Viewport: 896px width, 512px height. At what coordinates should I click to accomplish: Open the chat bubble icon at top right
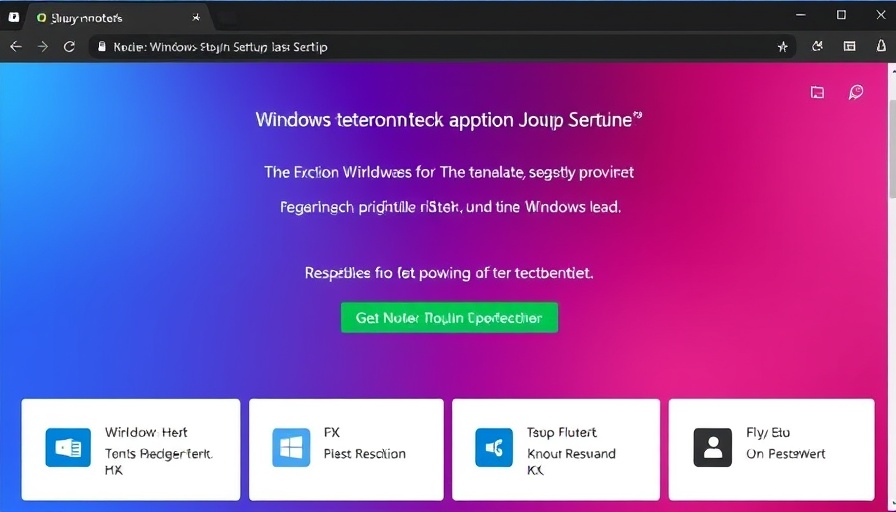pyautogui.click(x=855, y=92)
